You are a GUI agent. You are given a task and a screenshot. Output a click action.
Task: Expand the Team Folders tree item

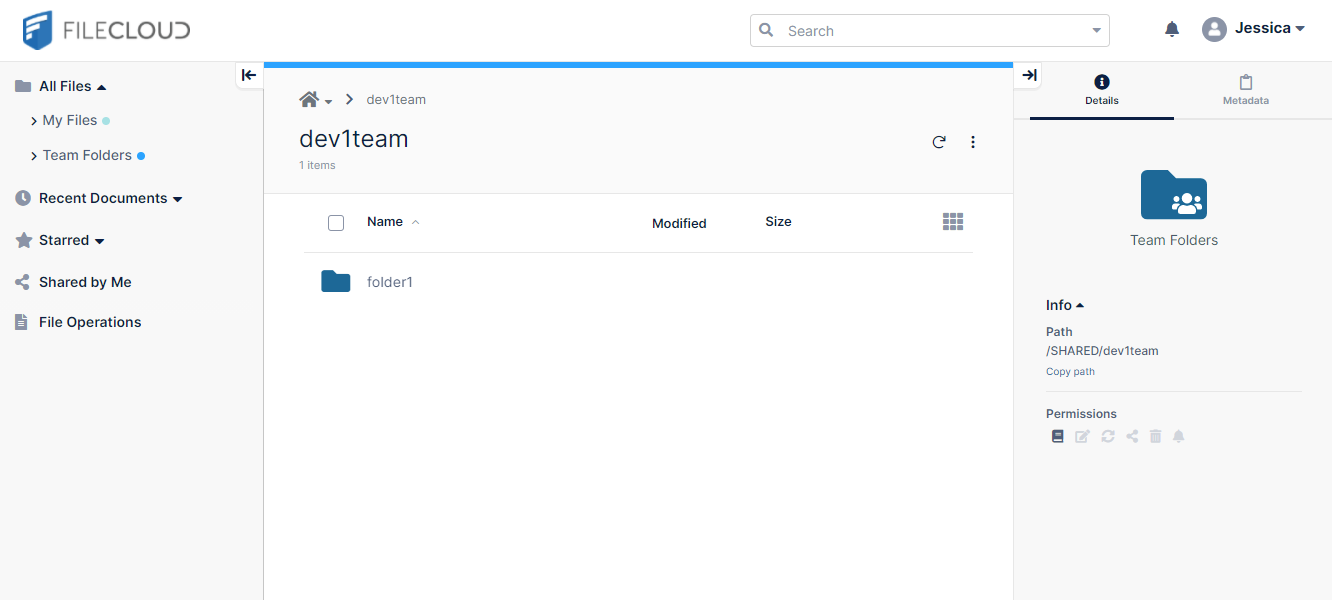[x=34, y=156]
